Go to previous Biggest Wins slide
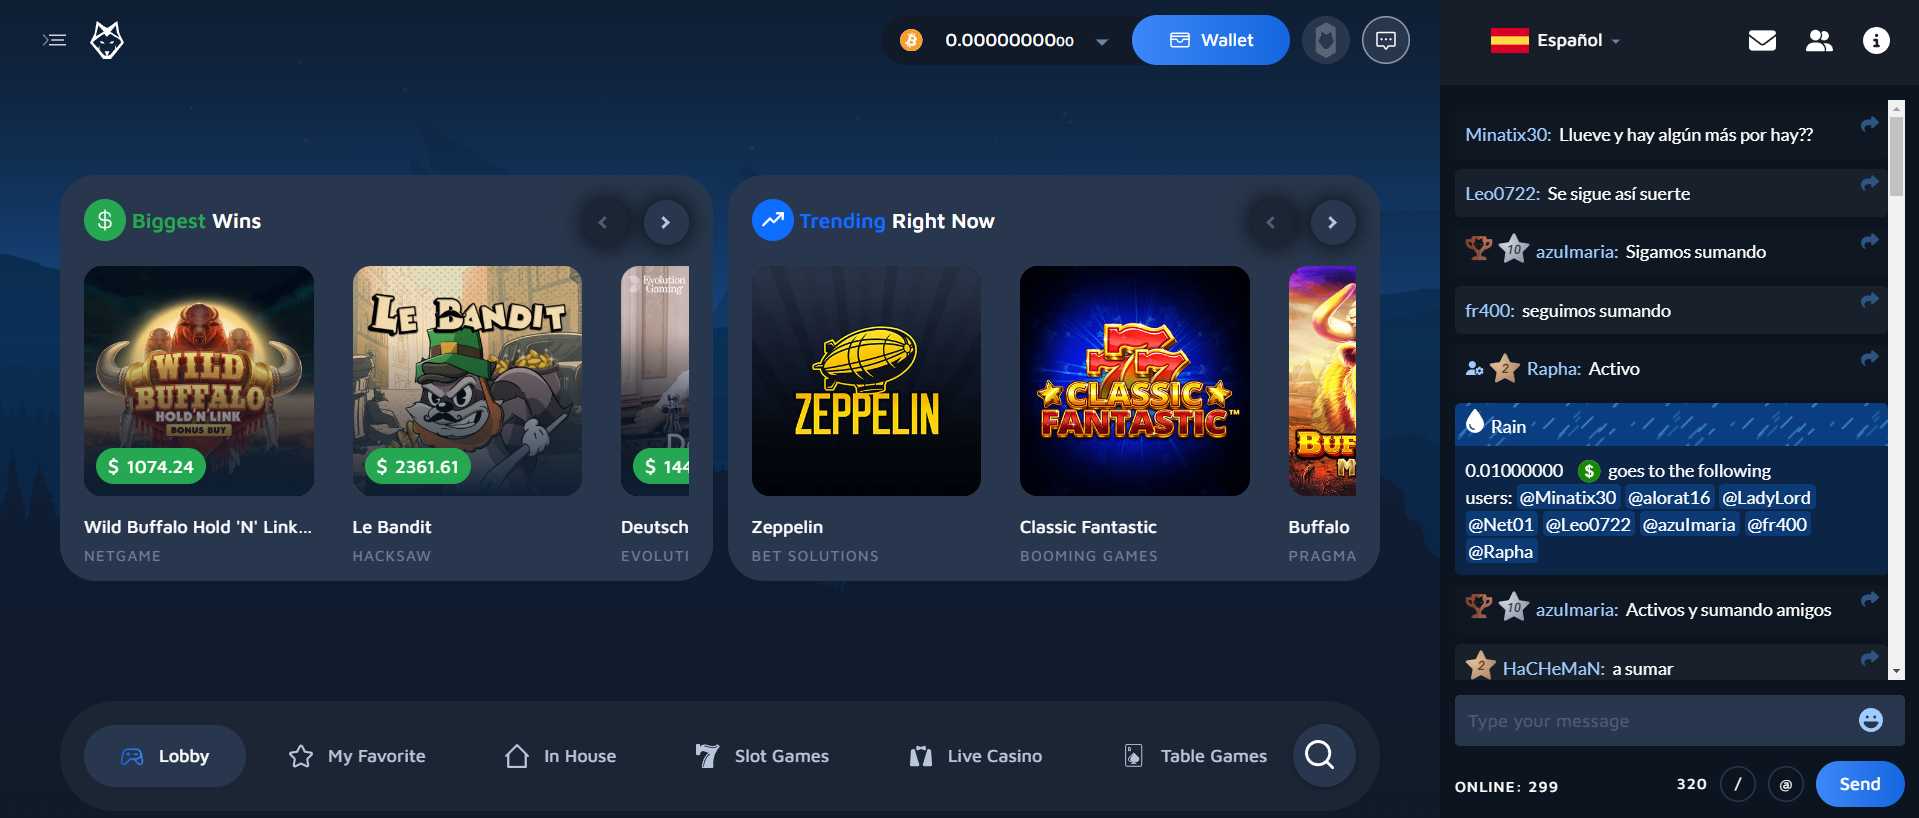 602,222
